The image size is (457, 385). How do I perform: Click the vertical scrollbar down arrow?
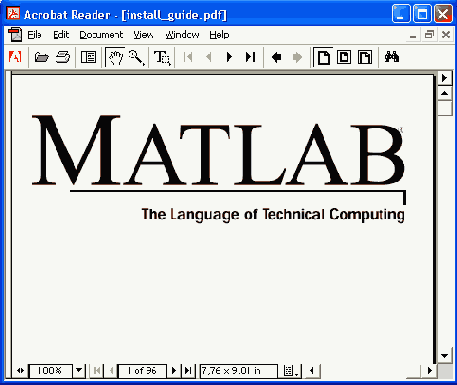(444, 356)
